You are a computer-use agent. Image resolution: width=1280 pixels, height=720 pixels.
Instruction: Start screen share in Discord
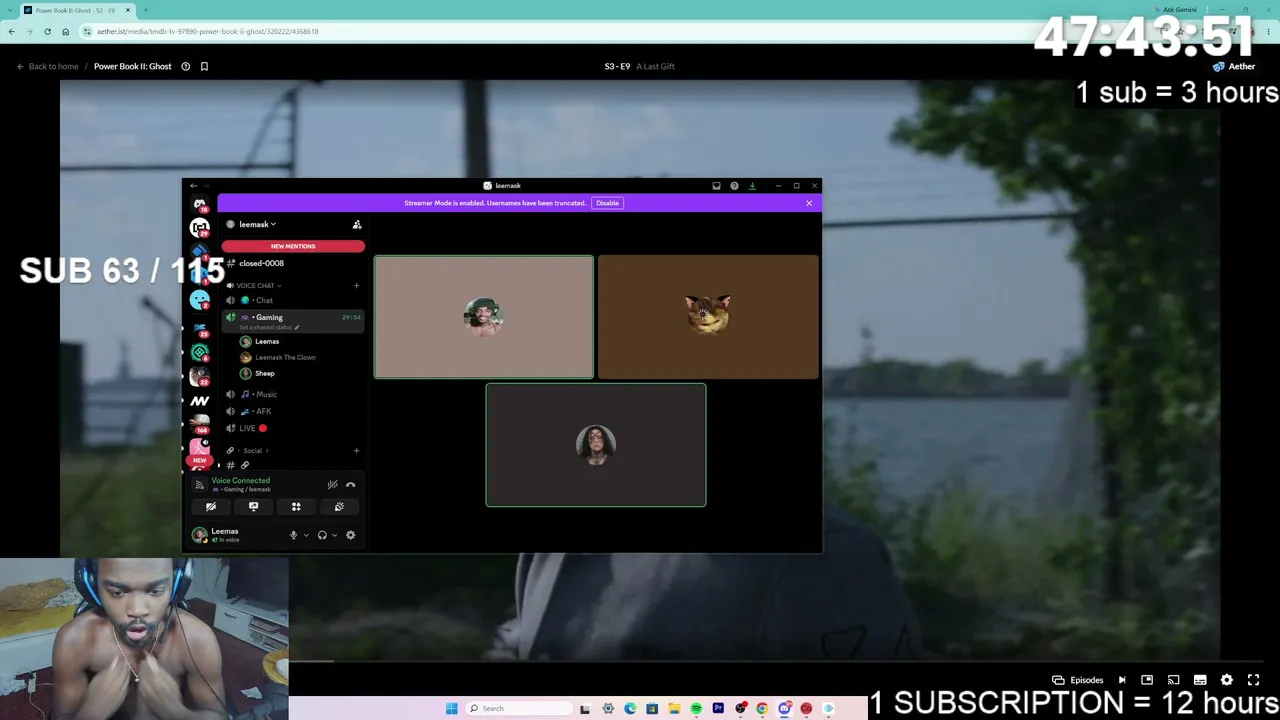click(253, 507)
